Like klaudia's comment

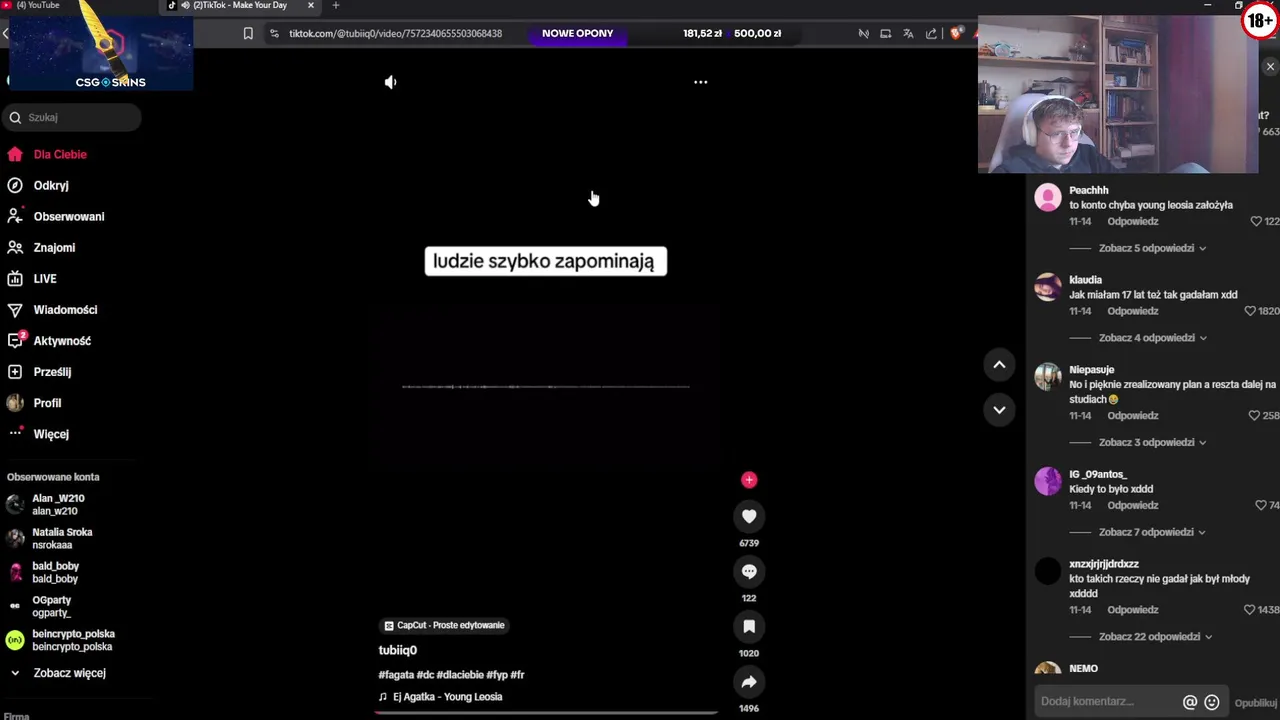1250,311
